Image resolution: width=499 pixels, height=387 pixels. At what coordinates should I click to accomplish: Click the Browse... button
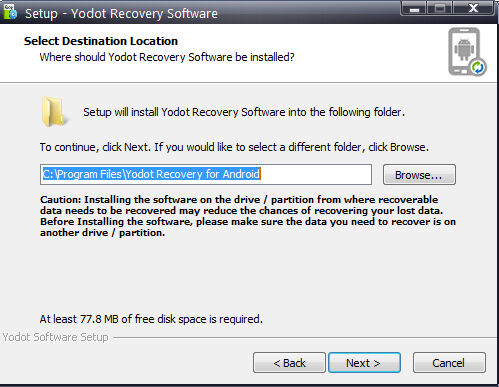[419, 175]
